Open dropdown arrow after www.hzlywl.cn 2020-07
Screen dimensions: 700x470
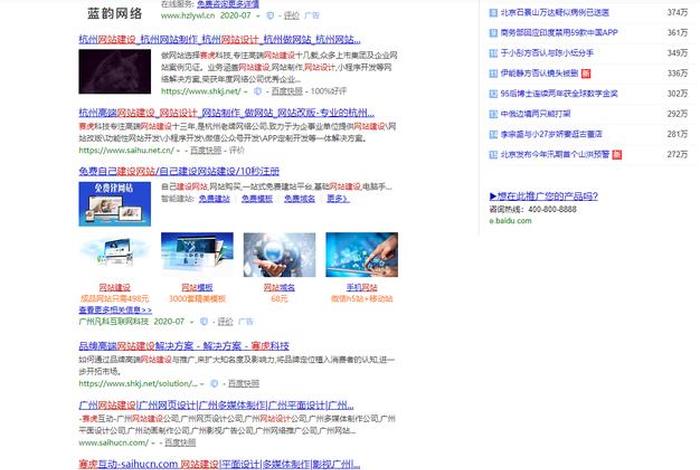(x=258, y=16)
